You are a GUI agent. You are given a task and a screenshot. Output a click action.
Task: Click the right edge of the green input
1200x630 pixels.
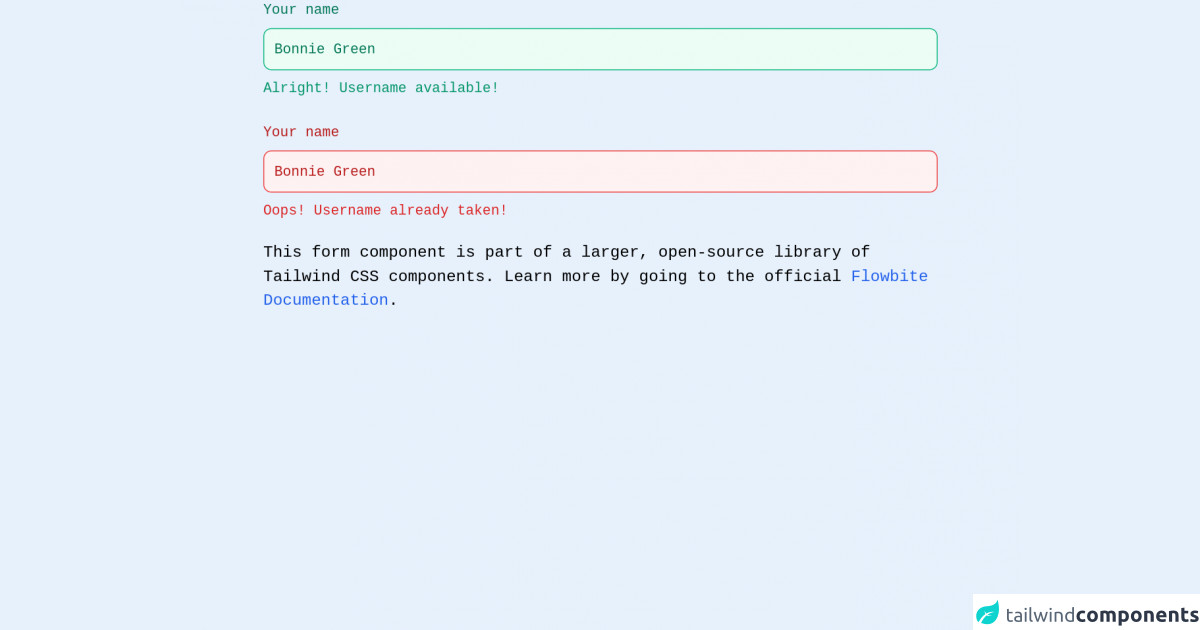coord(932,48)
